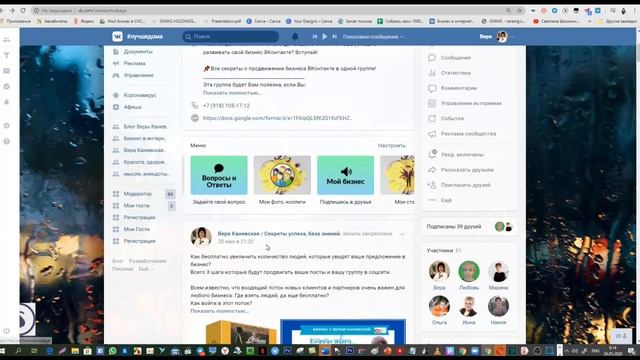Open the Голосовое сообщение track dropdown

pyautogui.click(x=373, y=37)
